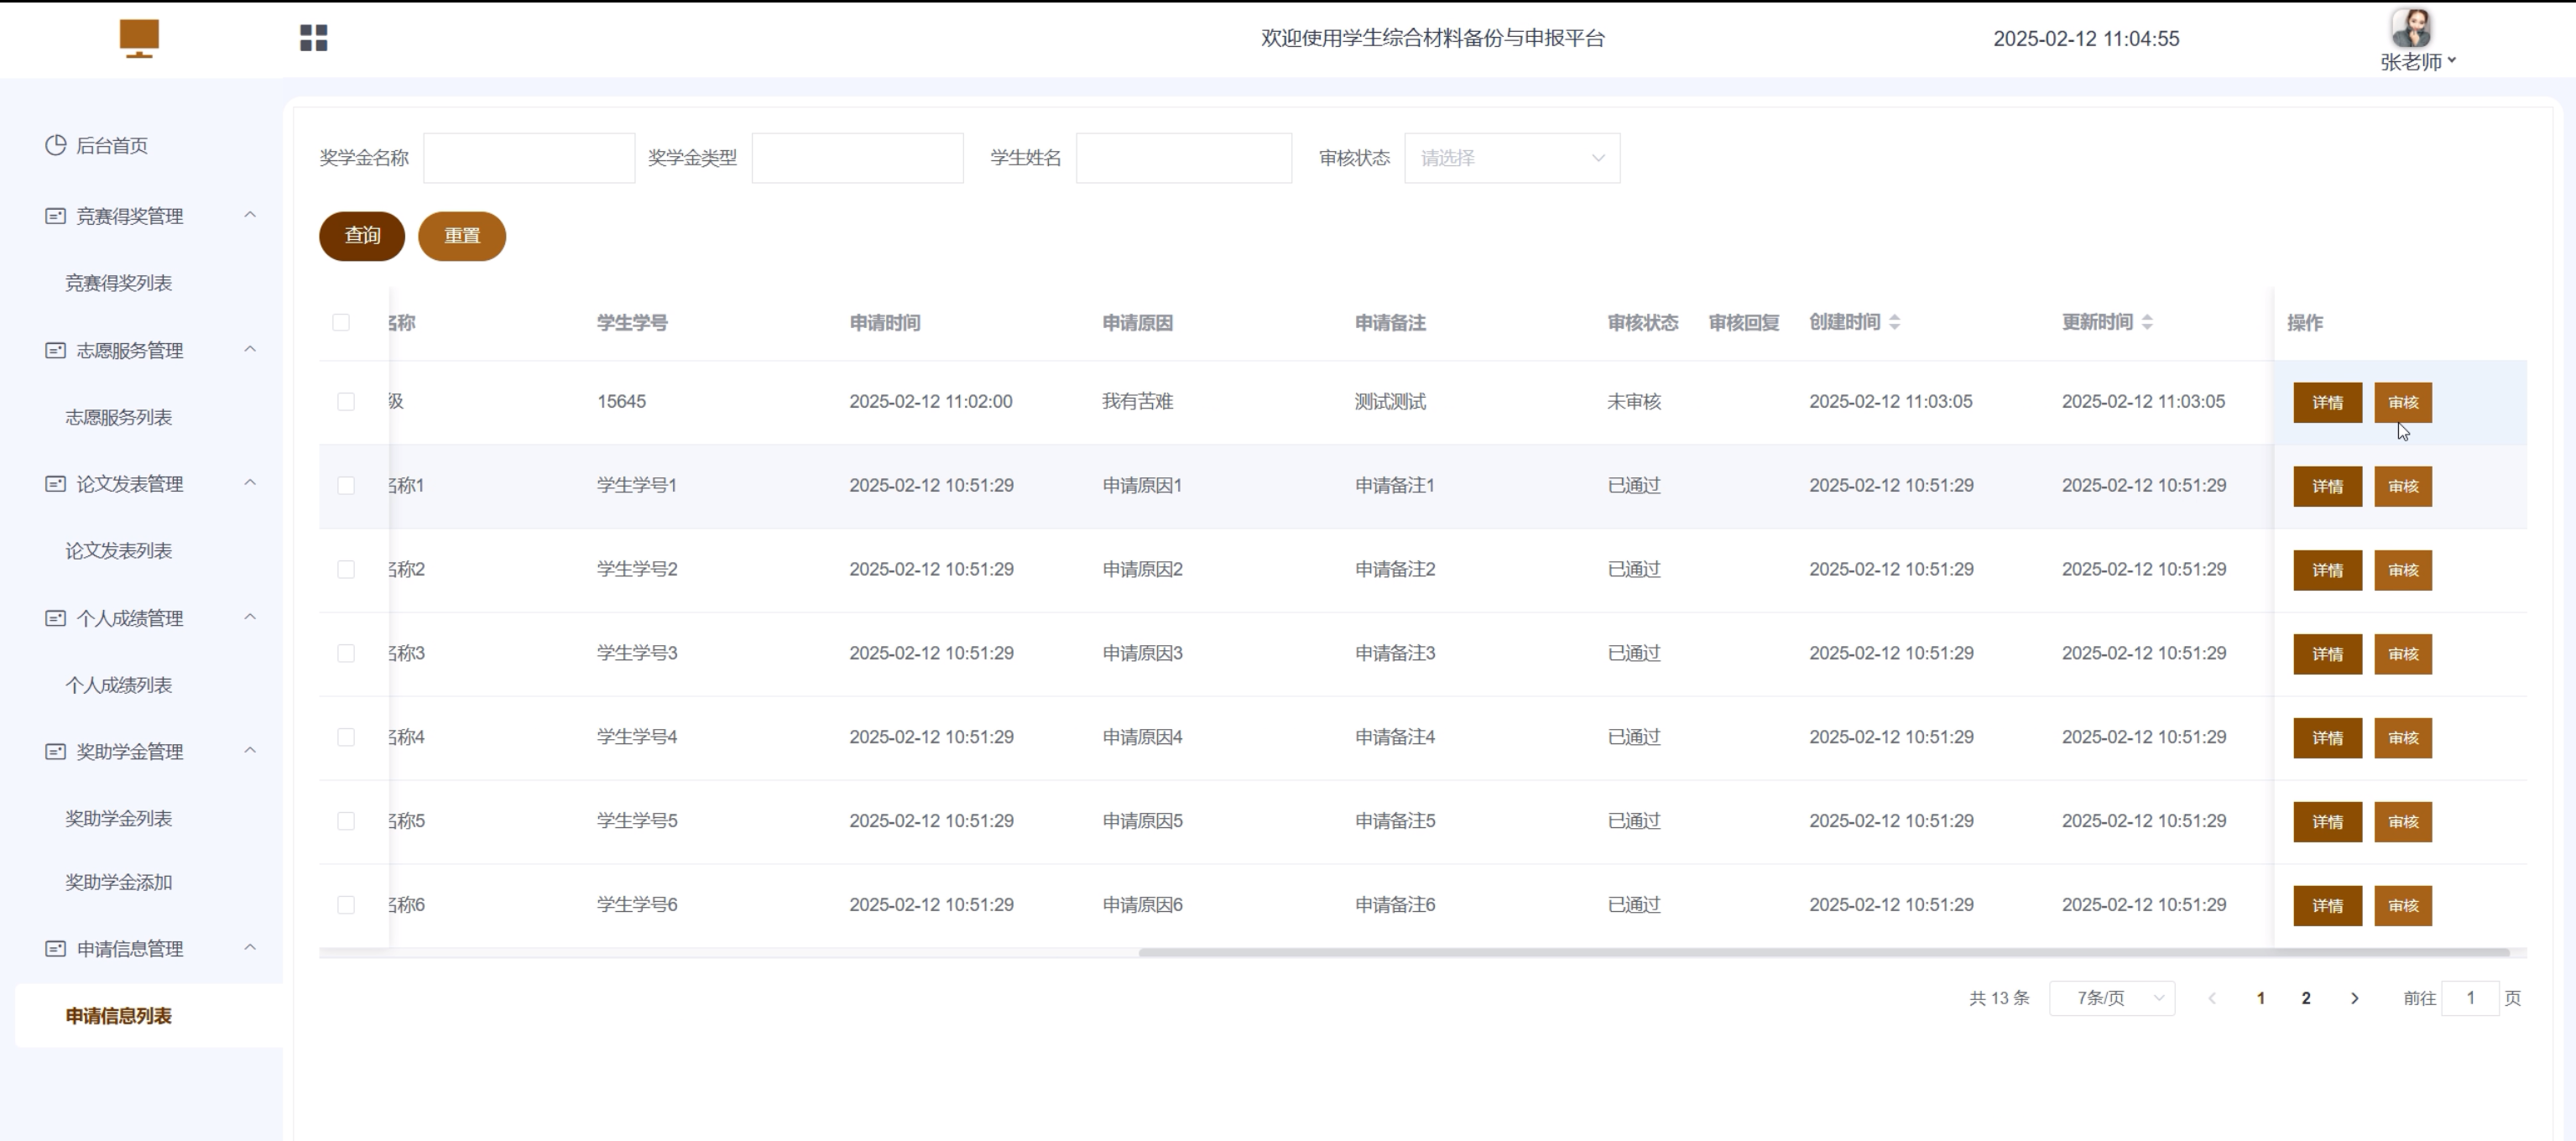The width and height of the screenshot is (2576, 1141).
Task: Click the 竞赛得奖管理 menu icon
Action: point(55,216)
